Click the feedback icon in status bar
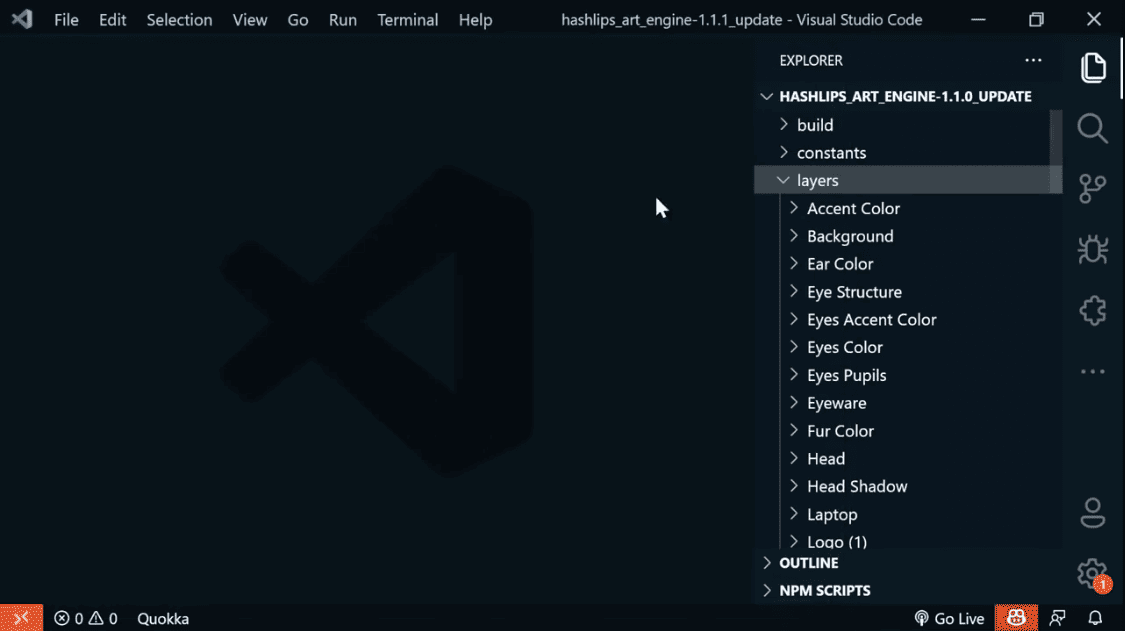Image resolution: width=1125 pixels, height=631 pixels. (x=1058, y=618)
